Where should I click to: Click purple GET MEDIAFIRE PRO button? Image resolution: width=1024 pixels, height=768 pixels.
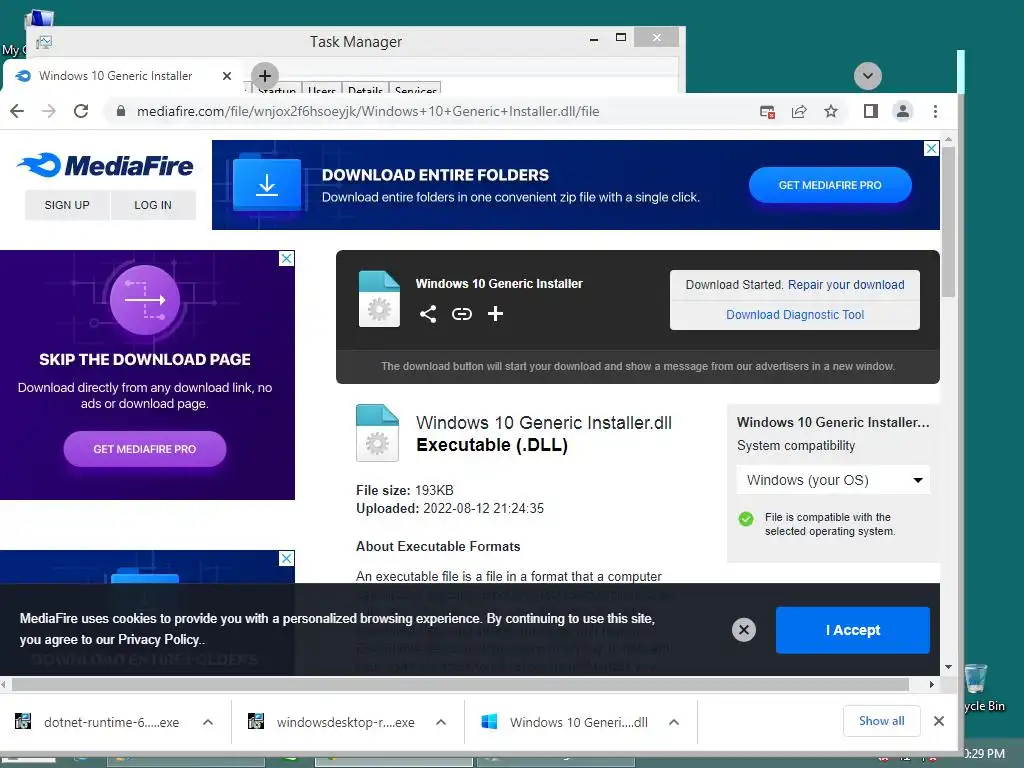[x=145, y=449]
